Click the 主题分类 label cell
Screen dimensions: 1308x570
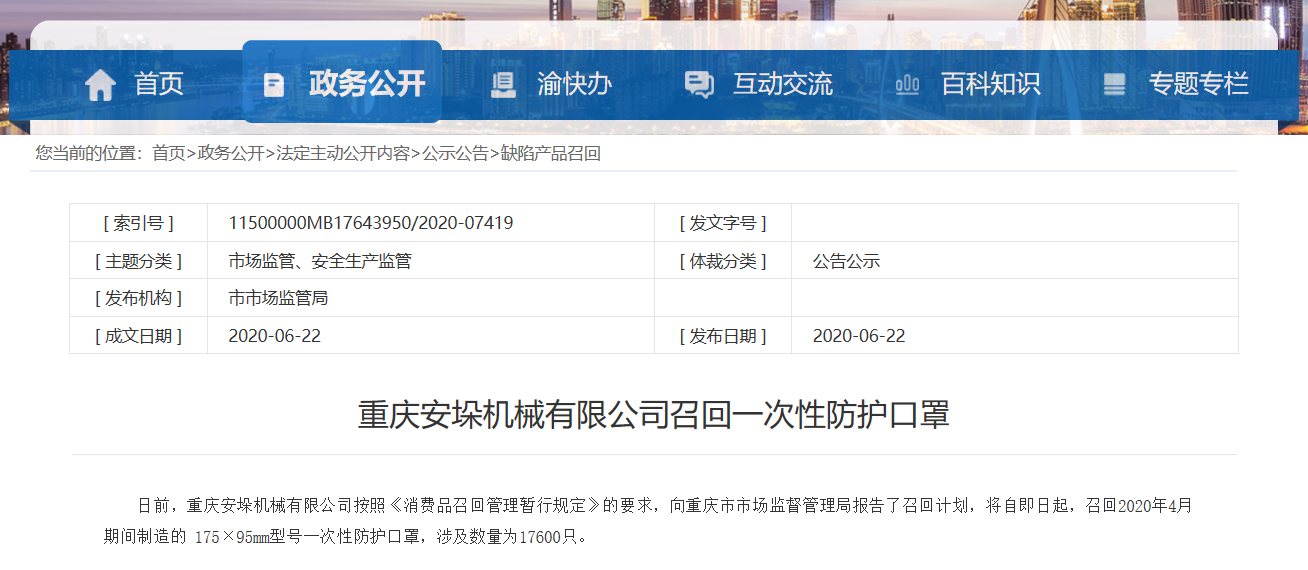tap(138, 261)
